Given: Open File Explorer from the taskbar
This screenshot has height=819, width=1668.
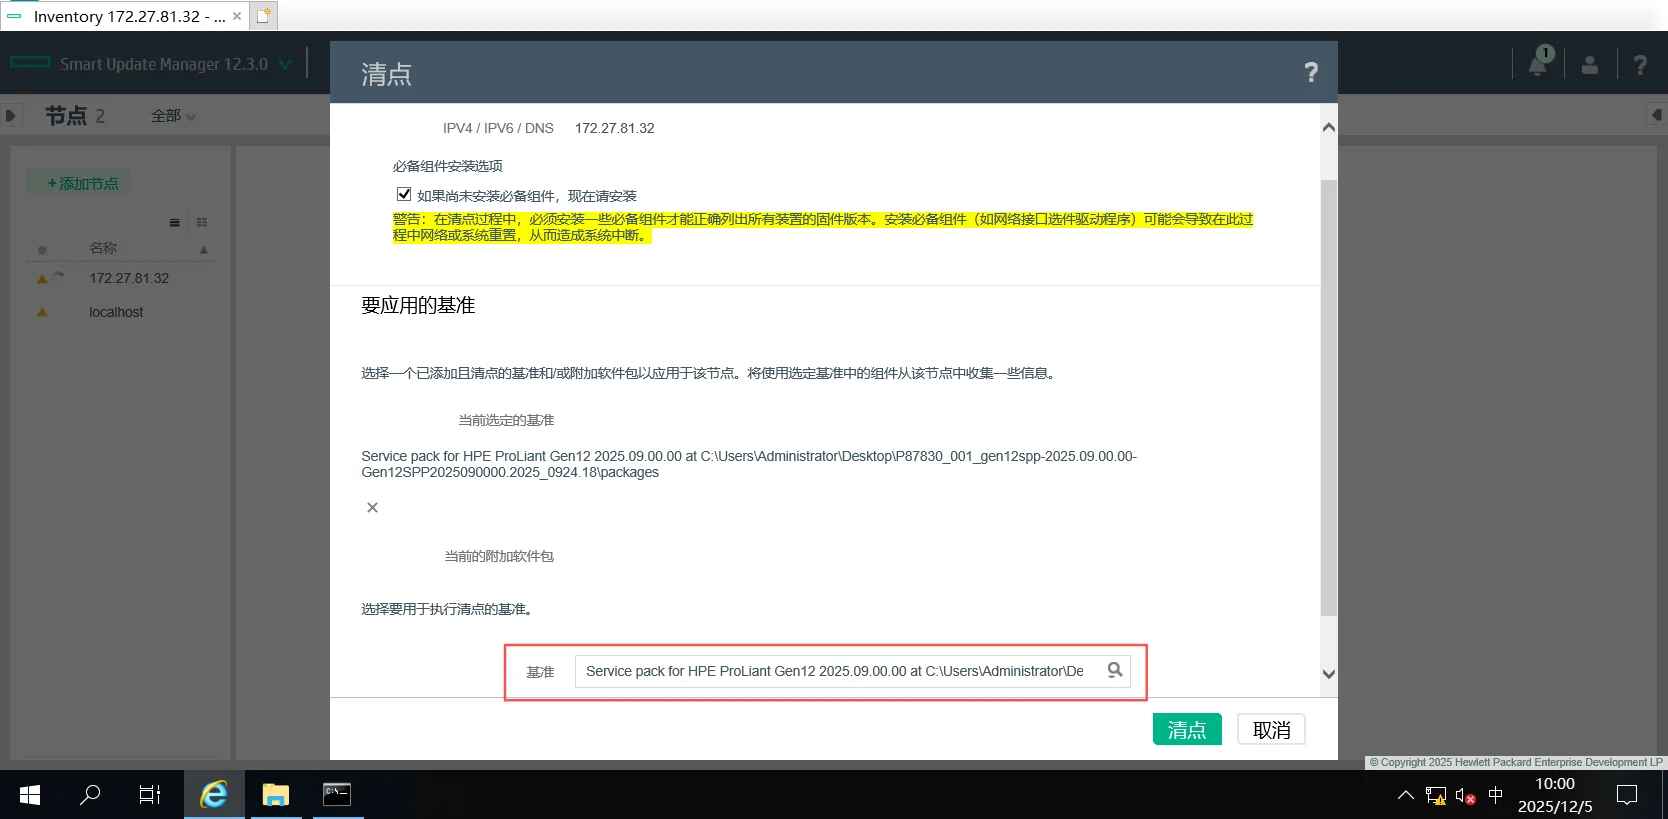Looking at the screenshot, I should [x=275, y=795].
